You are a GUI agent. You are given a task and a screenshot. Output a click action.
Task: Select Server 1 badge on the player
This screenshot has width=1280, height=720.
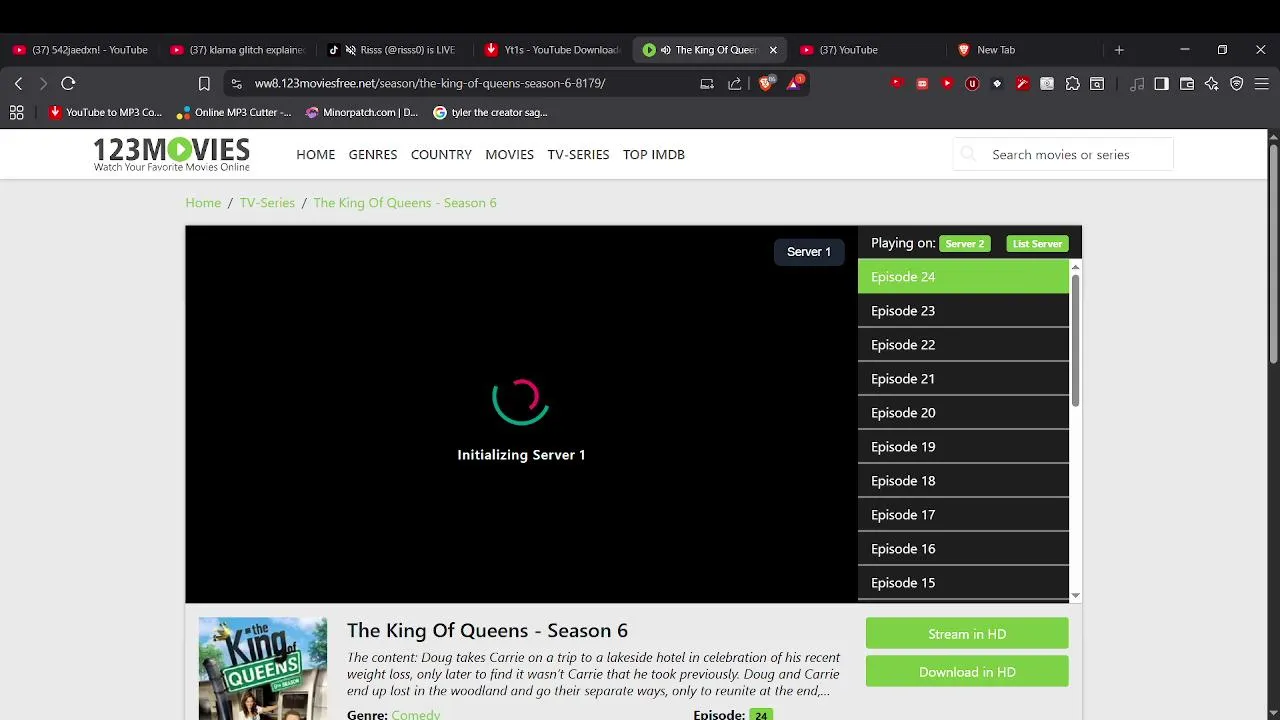[x=809, y=252]
